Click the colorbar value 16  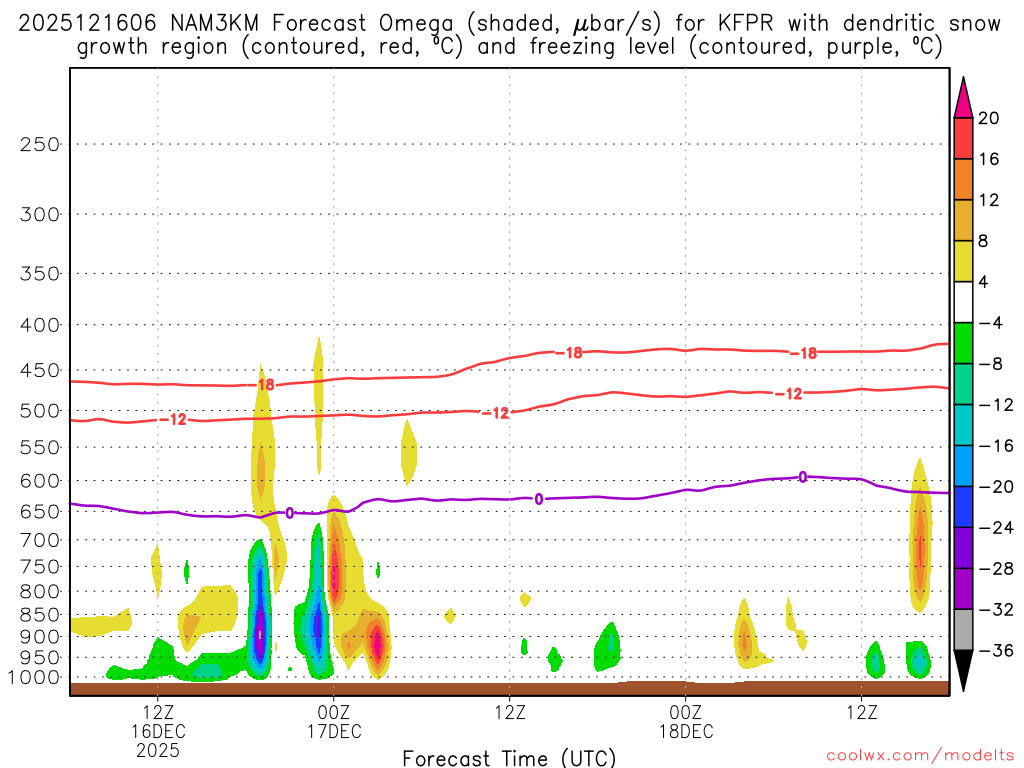(989, 159)
